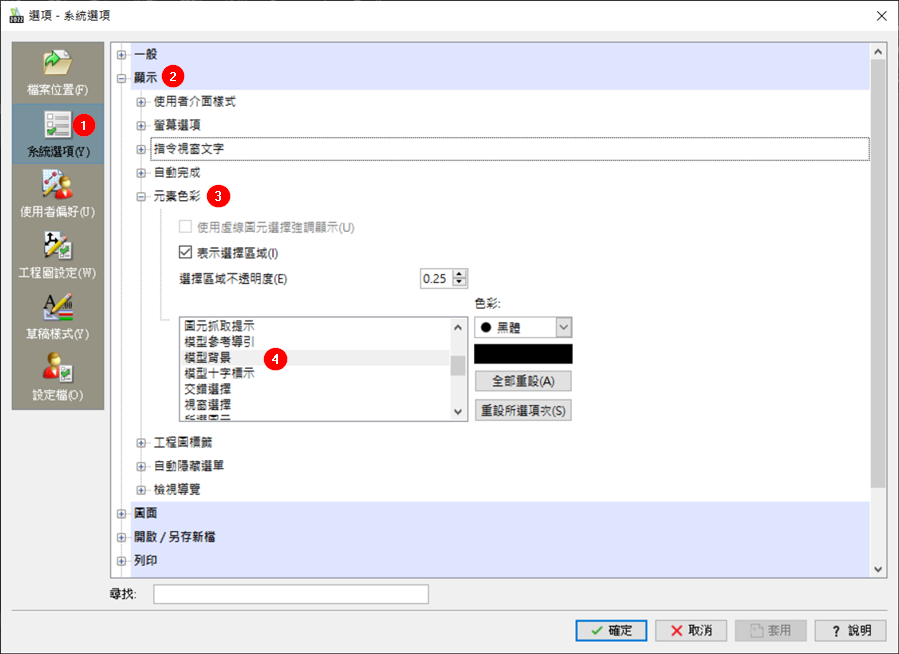899x654 pixels.
Task: Open the 設定檔 profiles category
Action: (x=58, y=378)
